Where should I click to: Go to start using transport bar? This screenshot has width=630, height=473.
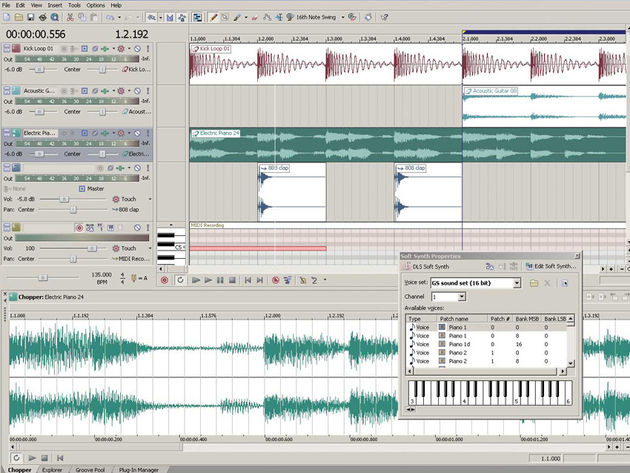pos(248,280)
